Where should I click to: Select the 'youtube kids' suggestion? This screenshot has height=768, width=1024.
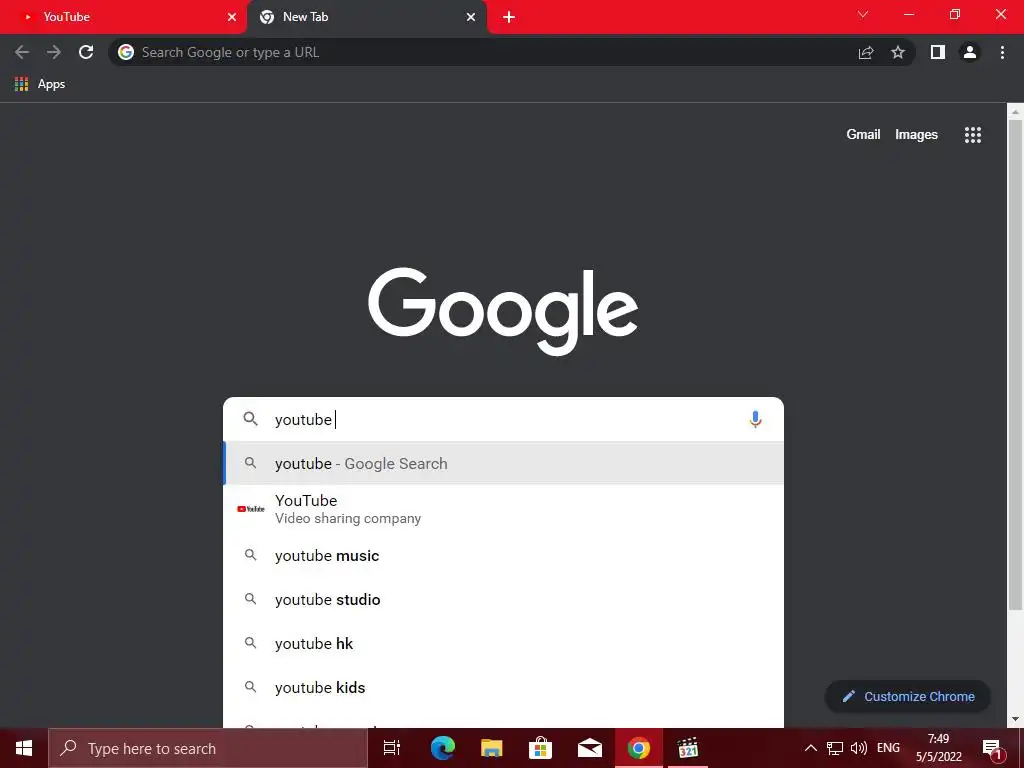click(x=504, y=688)
